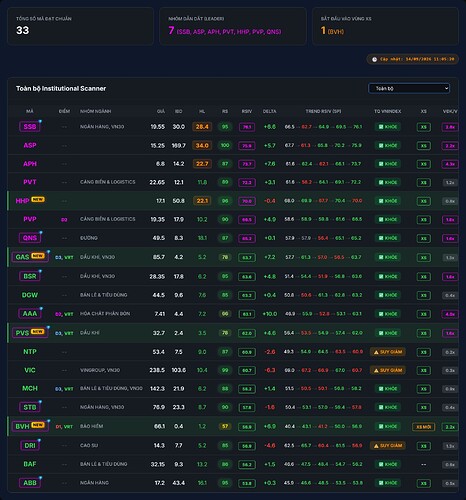Click the warning triangle icon in NTP row
466x500 pixels.
[376, 352]
